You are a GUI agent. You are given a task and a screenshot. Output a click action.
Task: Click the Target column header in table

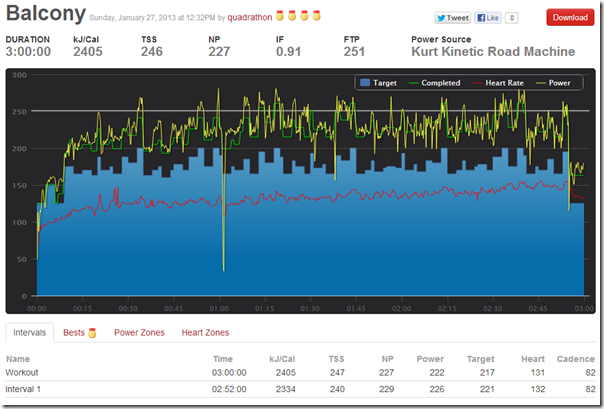click(x=480, y=359)
